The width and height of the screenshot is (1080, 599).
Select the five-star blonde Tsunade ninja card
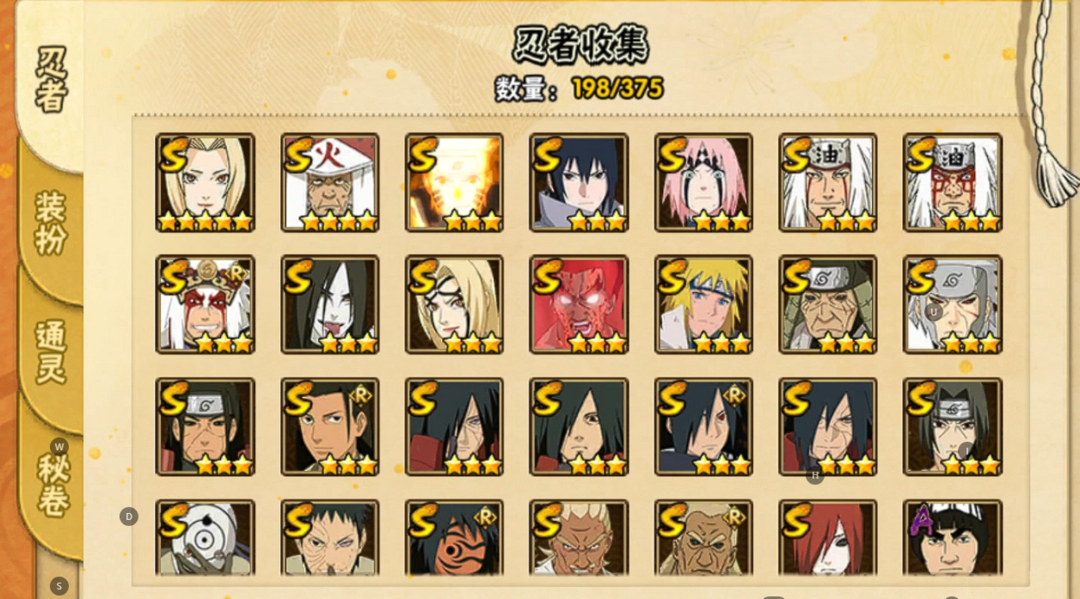coord(205,182)
